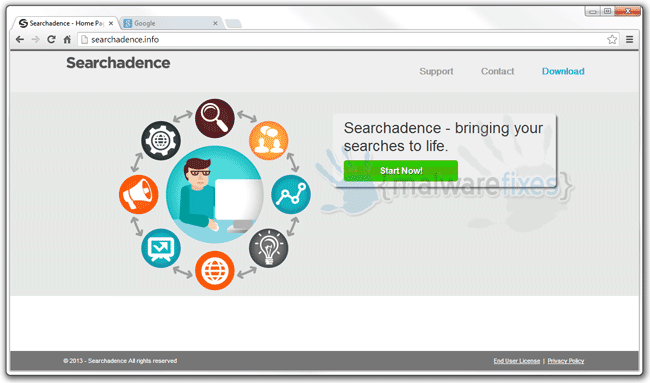Open the Privacy Policy footer link
The height and width of the screenshot is (383, 650).
tap(566, 361)
